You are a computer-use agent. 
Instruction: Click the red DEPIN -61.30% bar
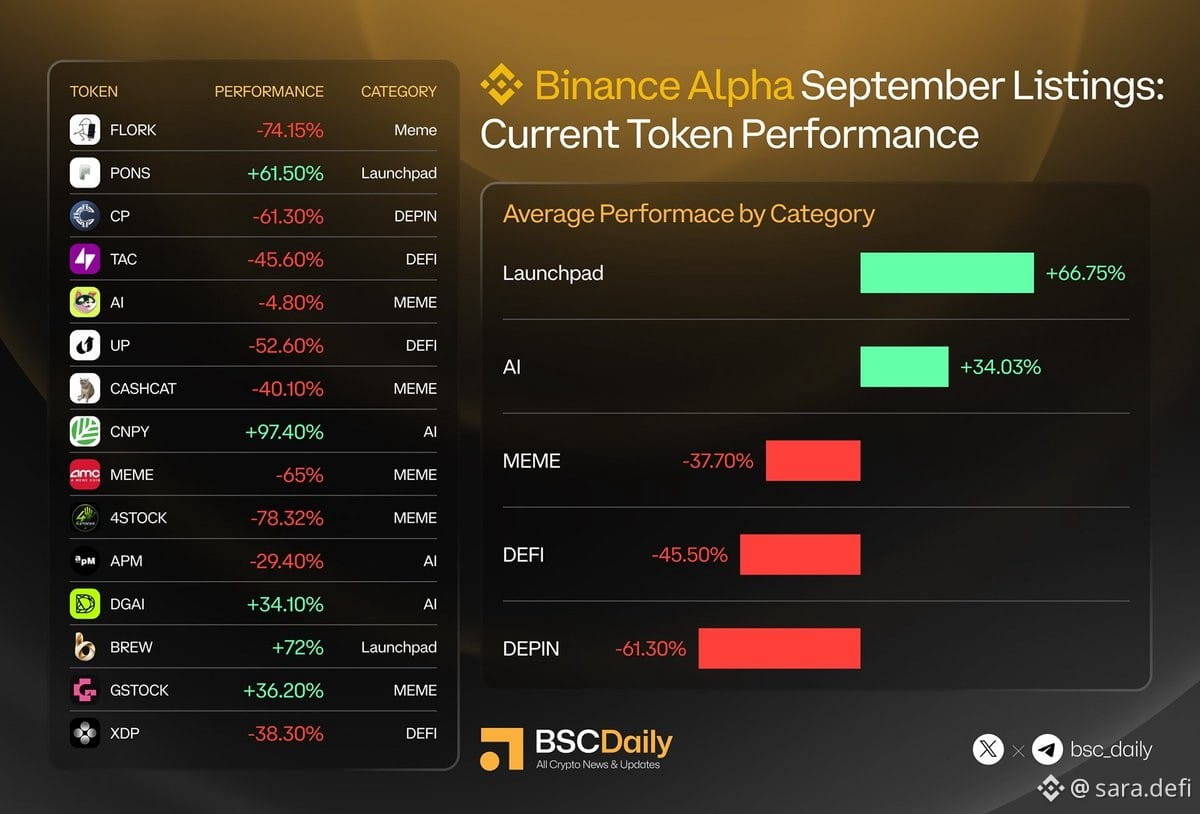pos(779,648)
